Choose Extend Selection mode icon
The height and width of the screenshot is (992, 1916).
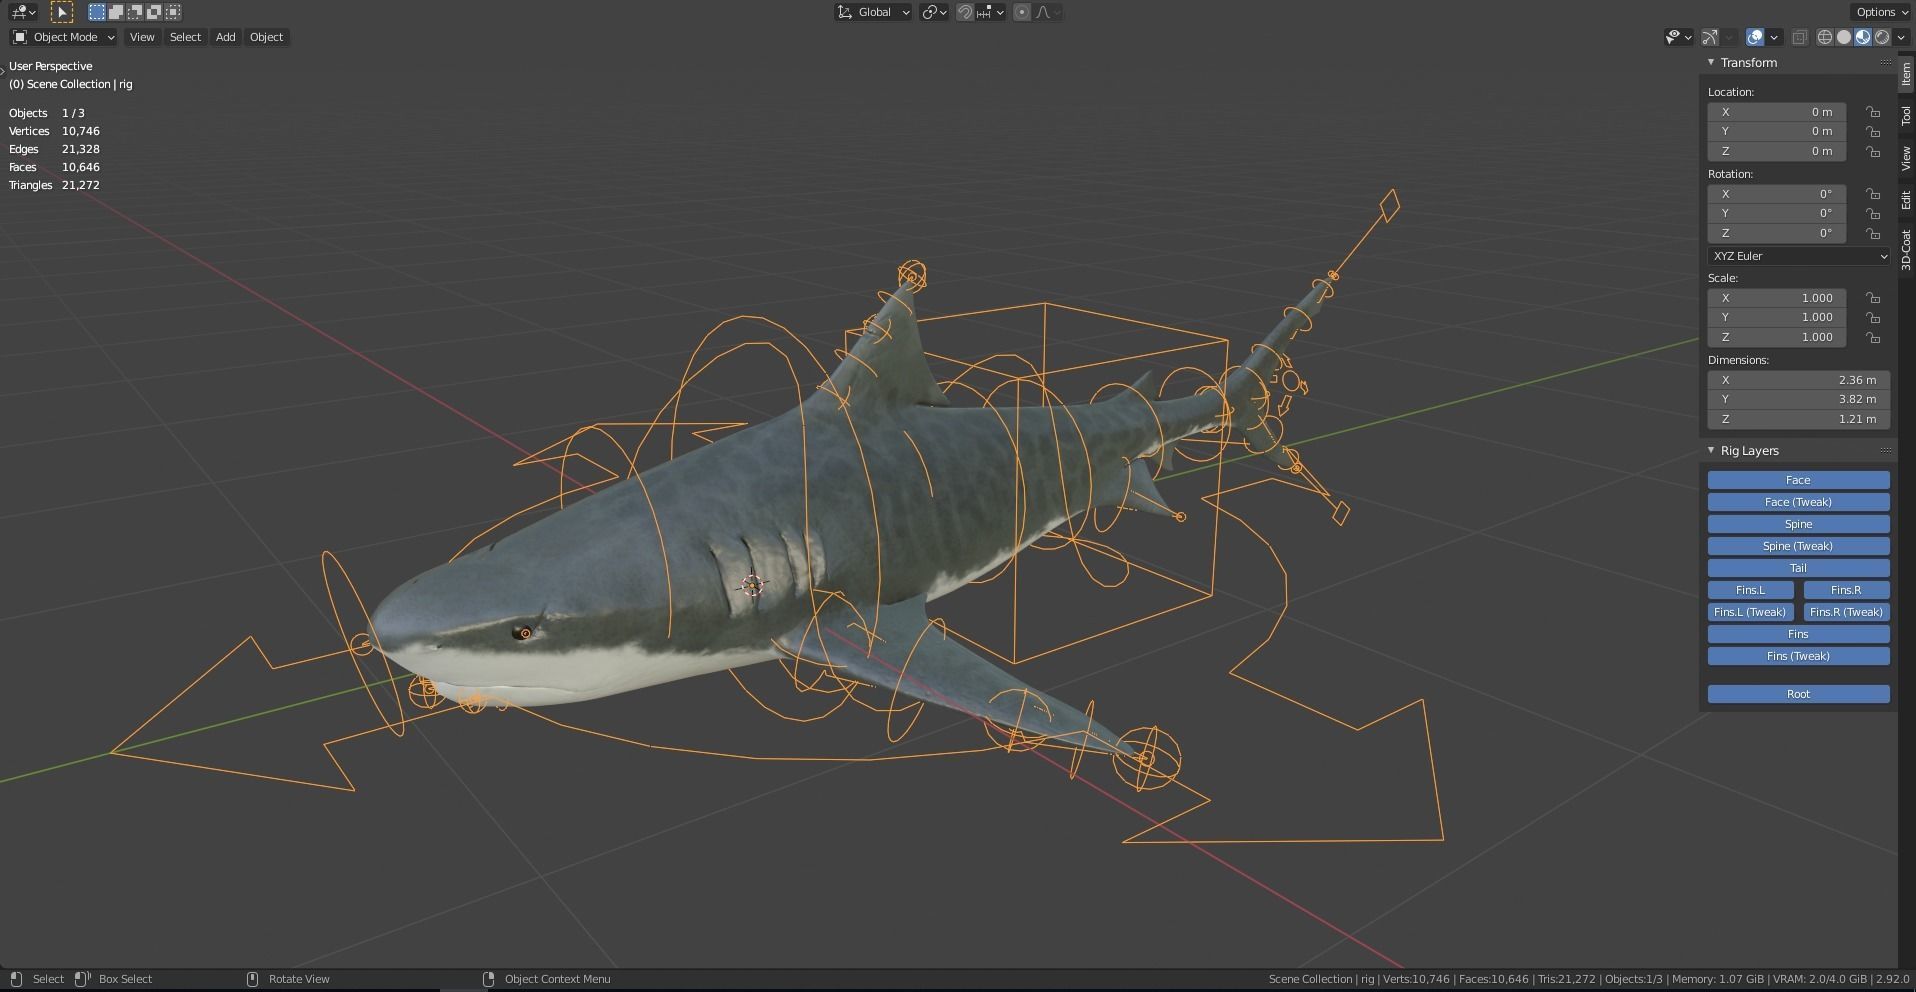tap(116, 12)
